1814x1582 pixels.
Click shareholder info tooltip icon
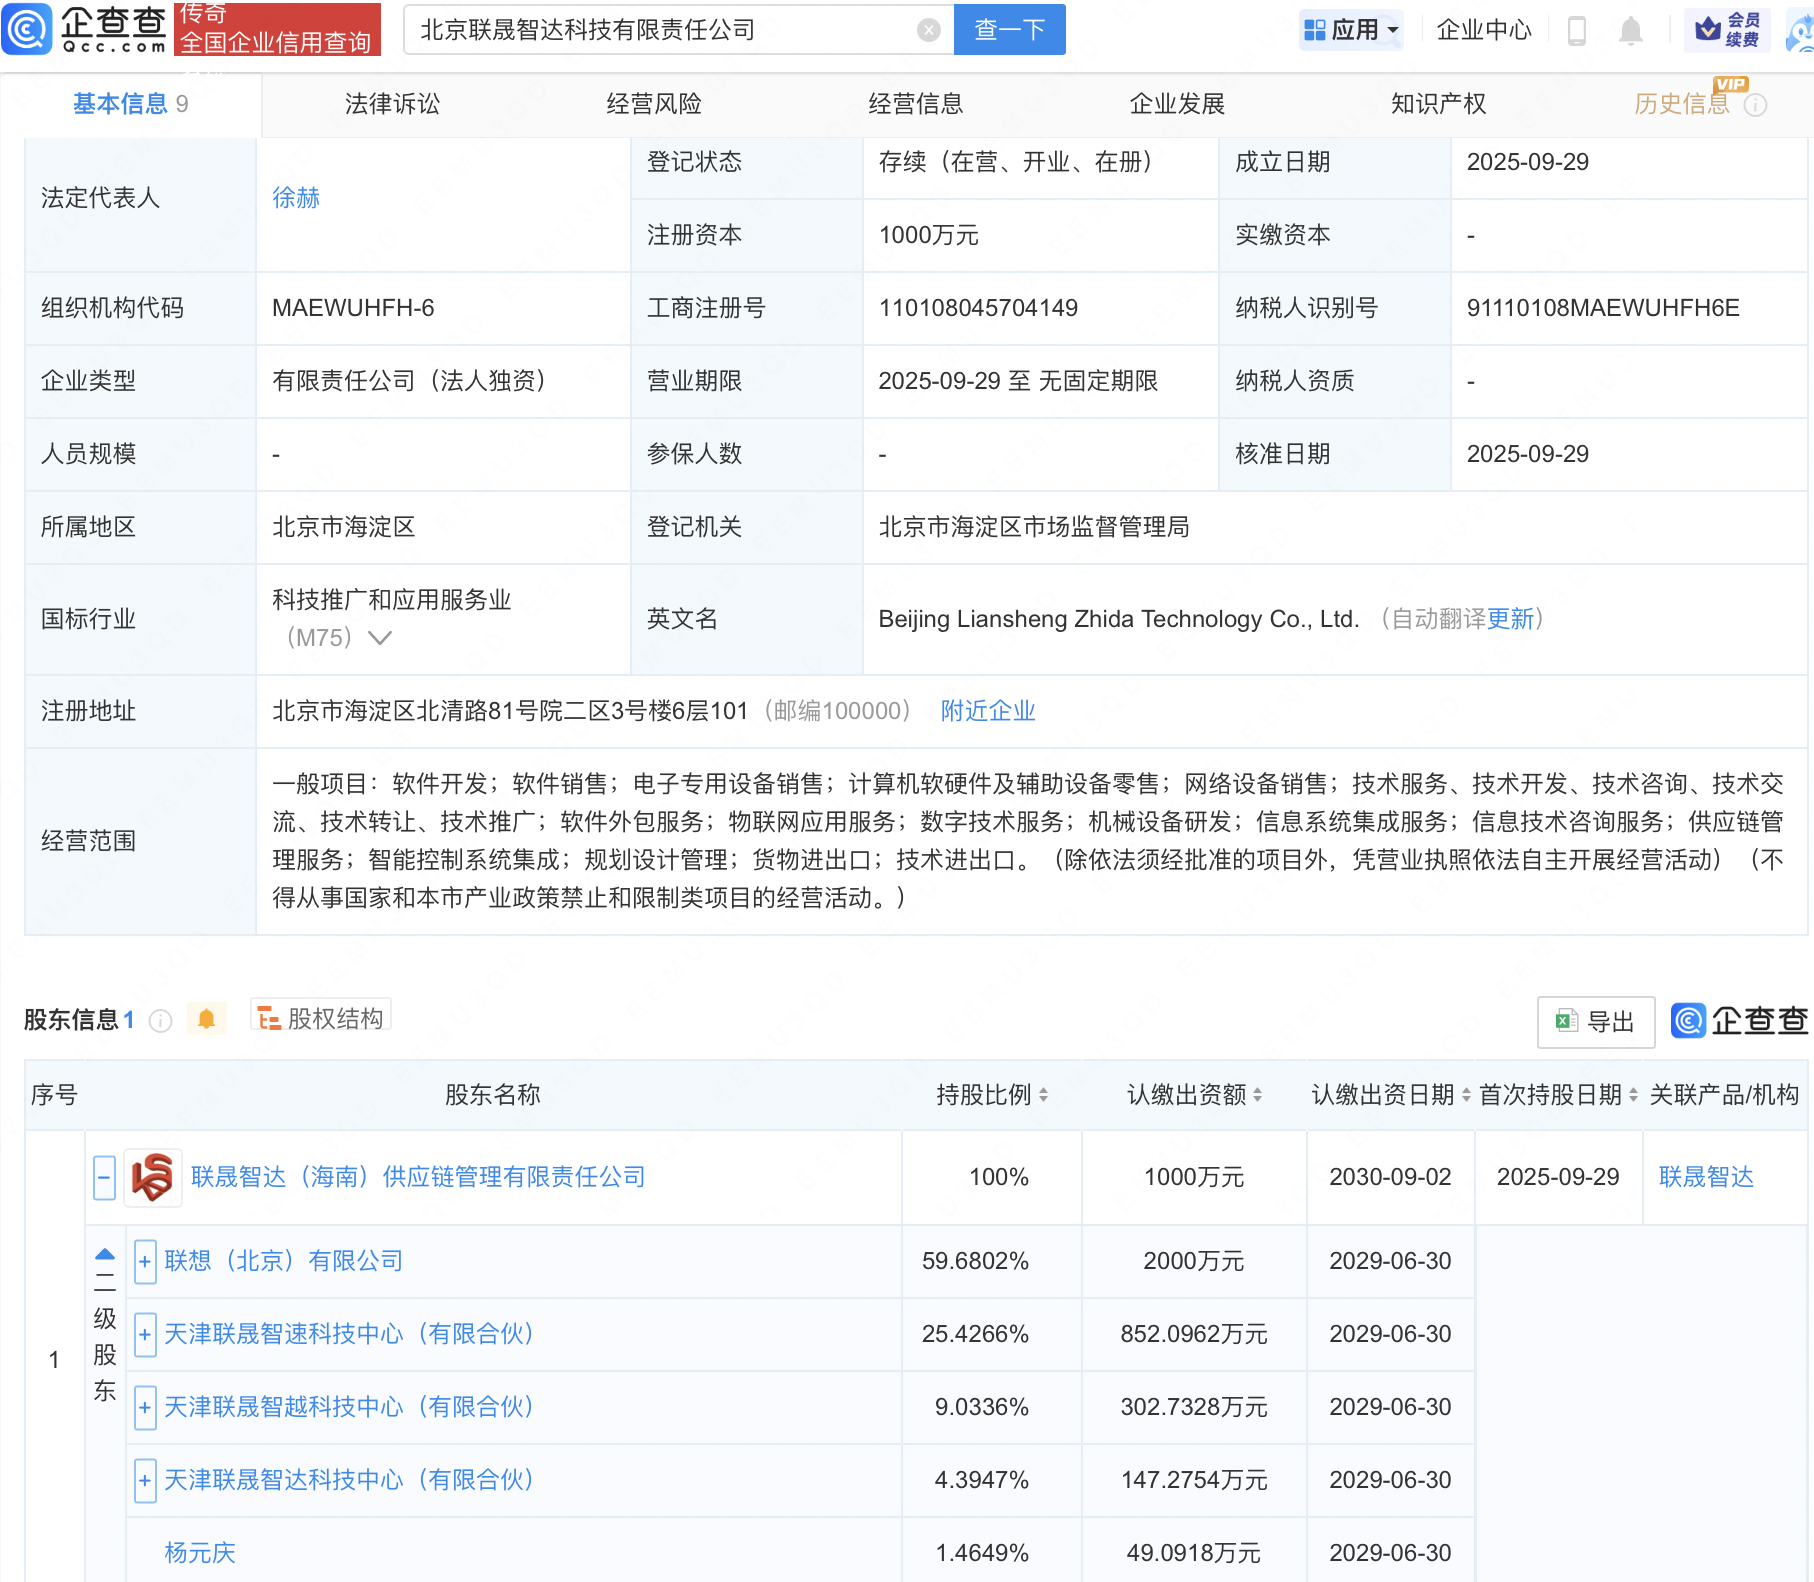(160, 1020)
